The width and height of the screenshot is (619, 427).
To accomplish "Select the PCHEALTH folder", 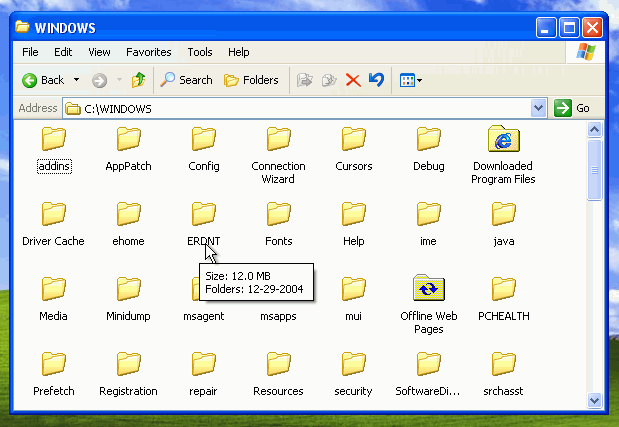I will [504, 300].
